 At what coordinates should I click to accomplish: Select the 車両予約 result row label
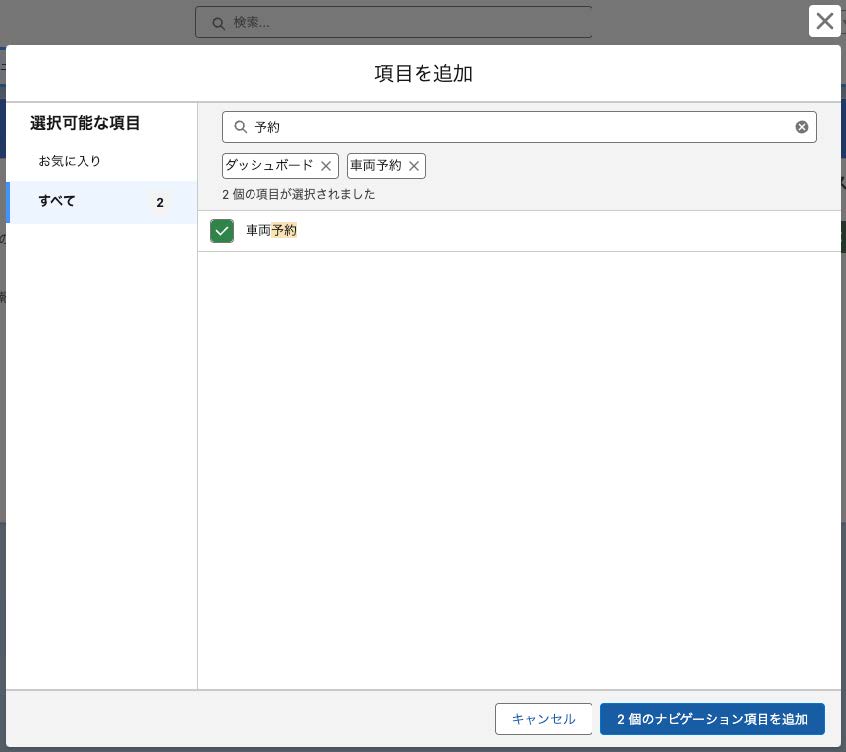pyautogui.click(x=271, y=230)
